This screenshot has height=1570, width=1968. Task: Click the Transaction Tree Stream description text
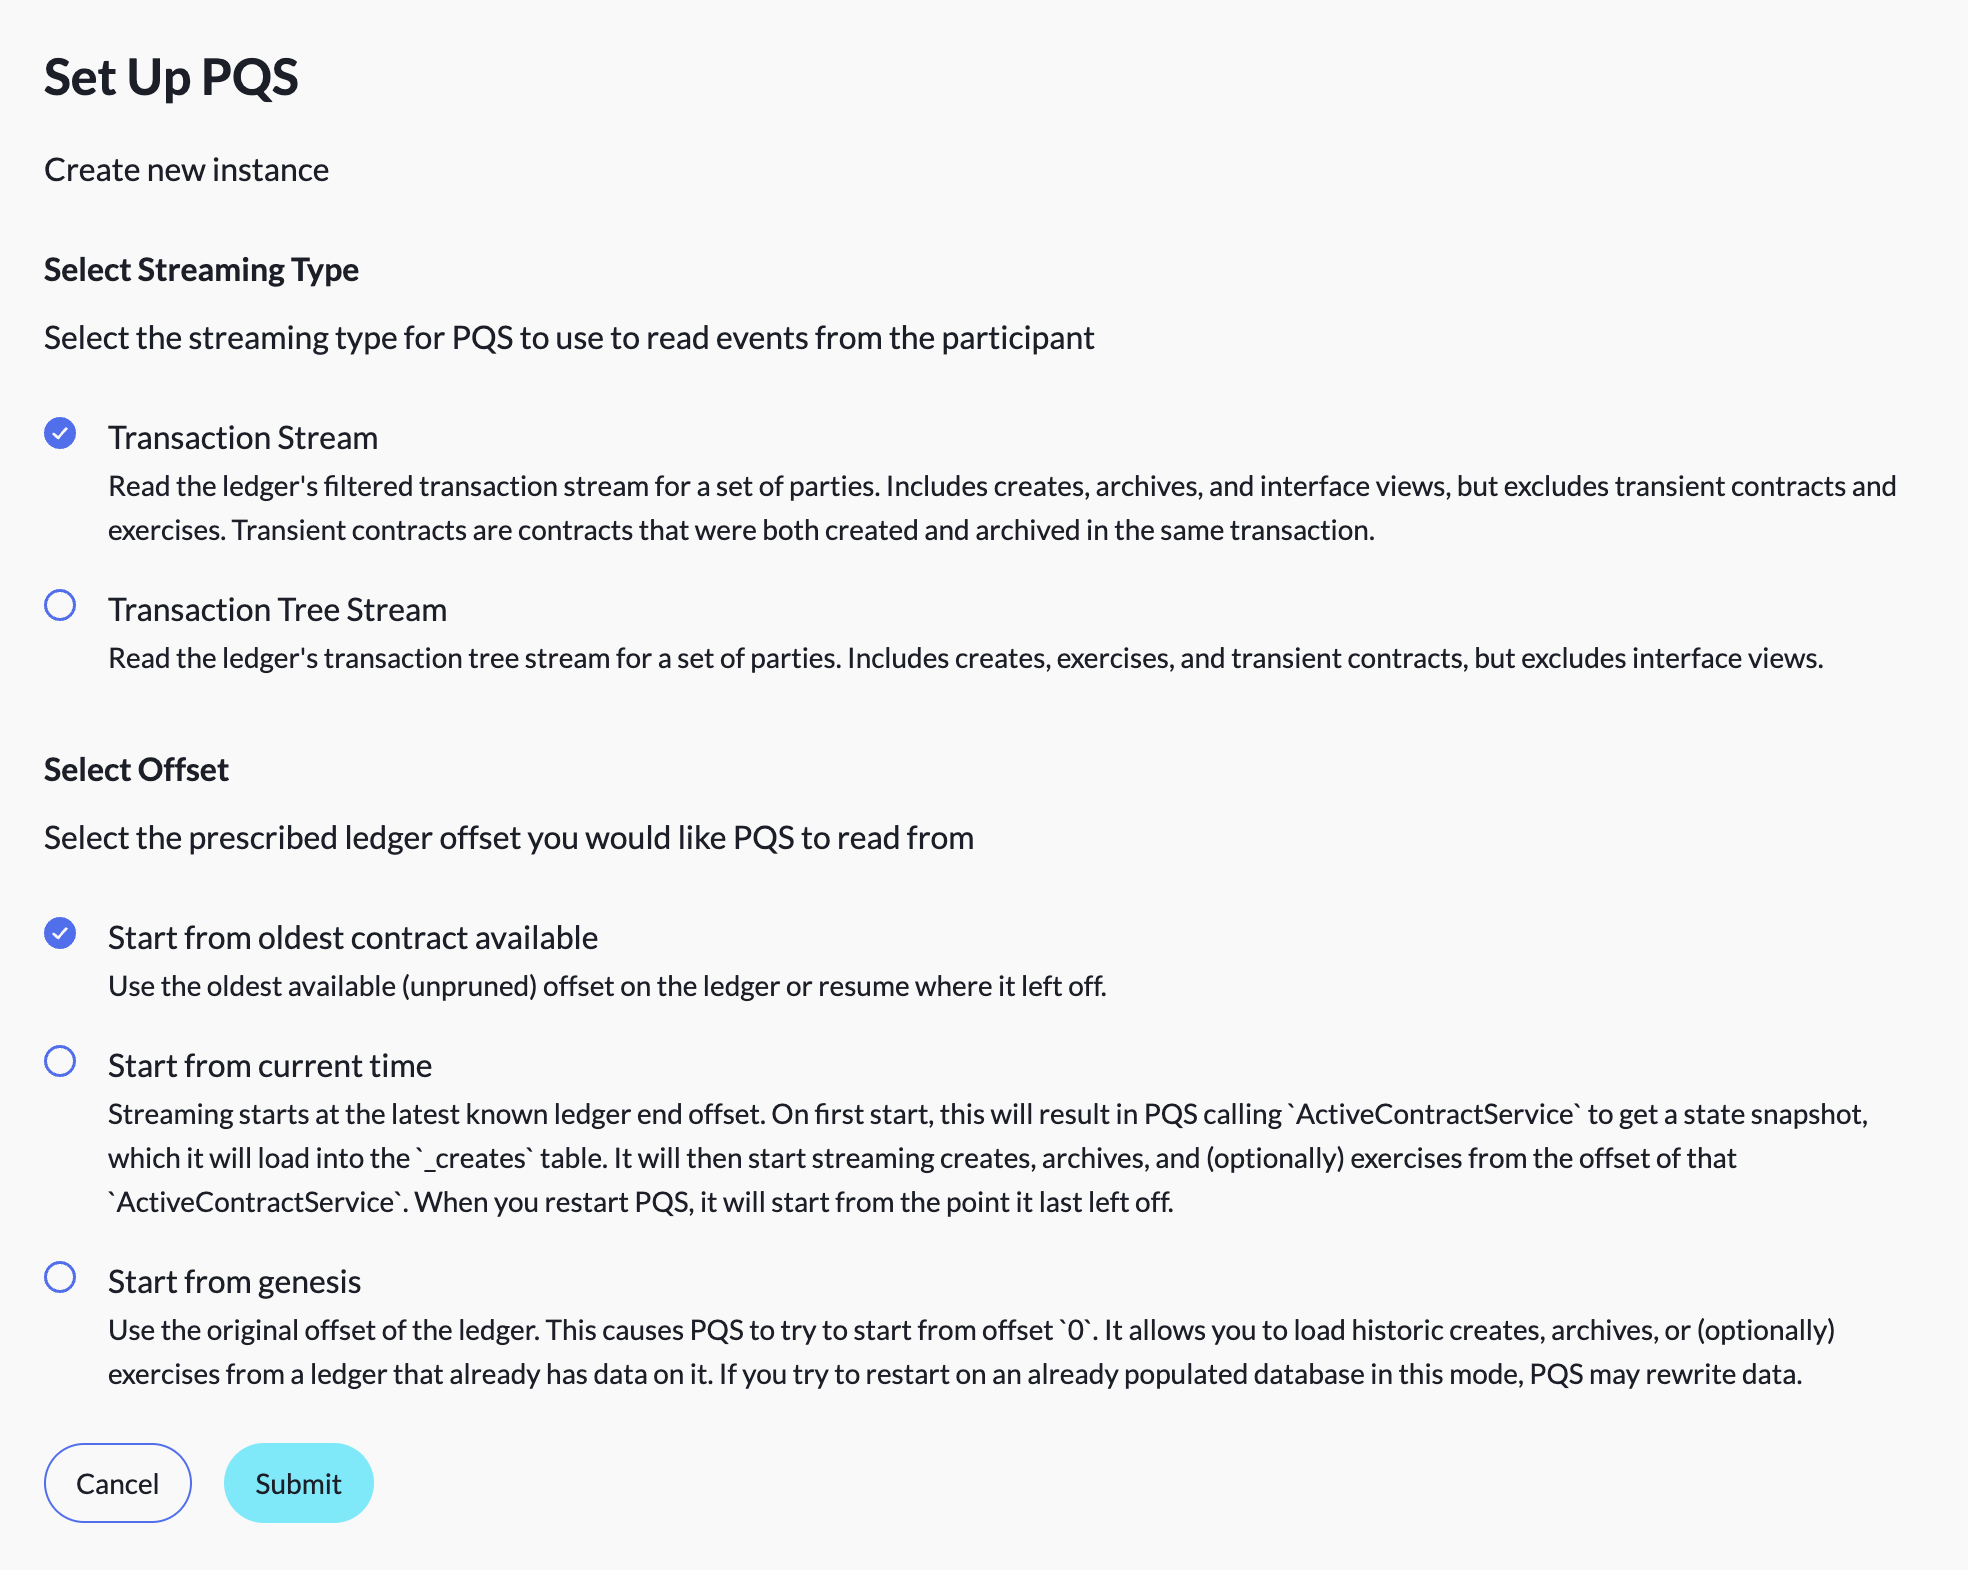(x=966, y=658)
